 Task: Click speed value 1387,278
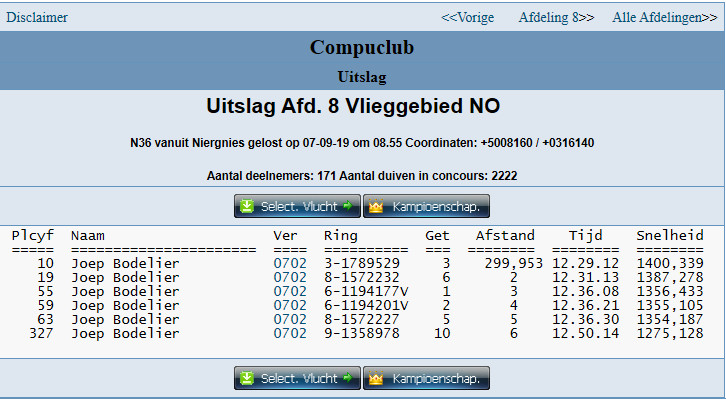(670, 277)
